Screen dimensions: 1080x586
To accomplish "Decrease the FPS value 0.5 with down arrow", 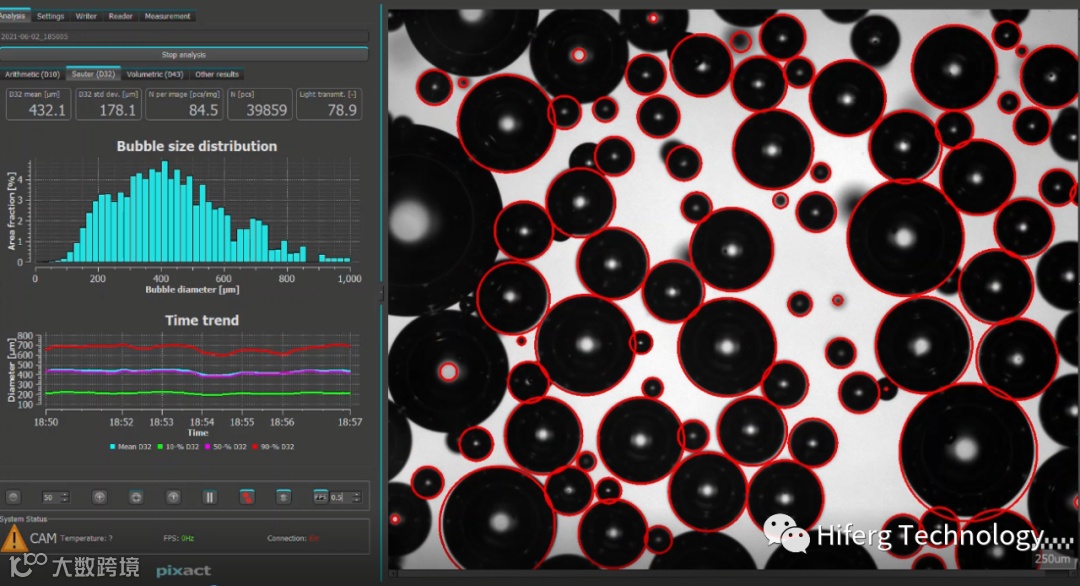I will coord(356,500).
